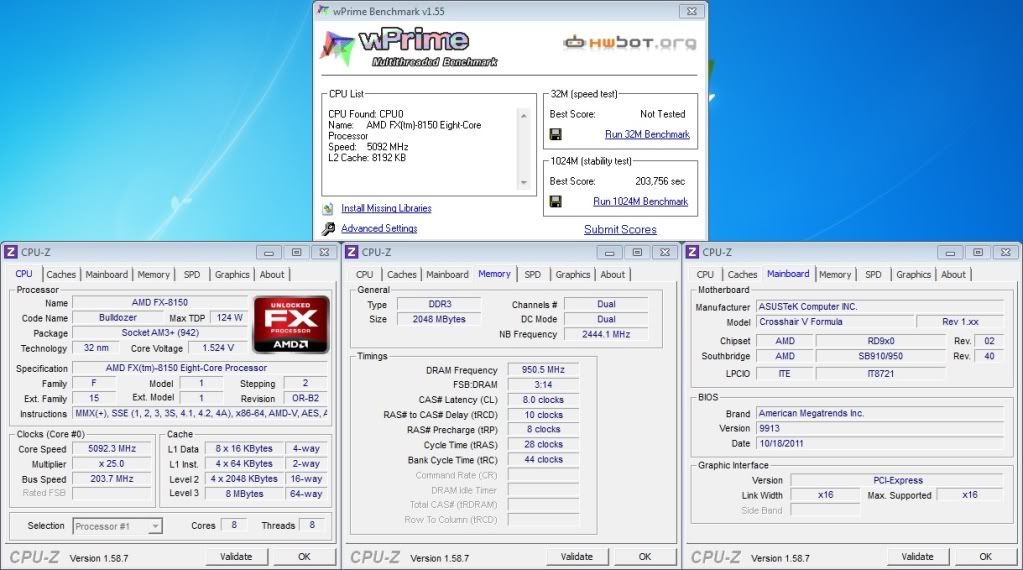This screenshot has height=570, width=1023.
Task: Click the Advanced Settings wrench icon
Action: pos(328,228)
